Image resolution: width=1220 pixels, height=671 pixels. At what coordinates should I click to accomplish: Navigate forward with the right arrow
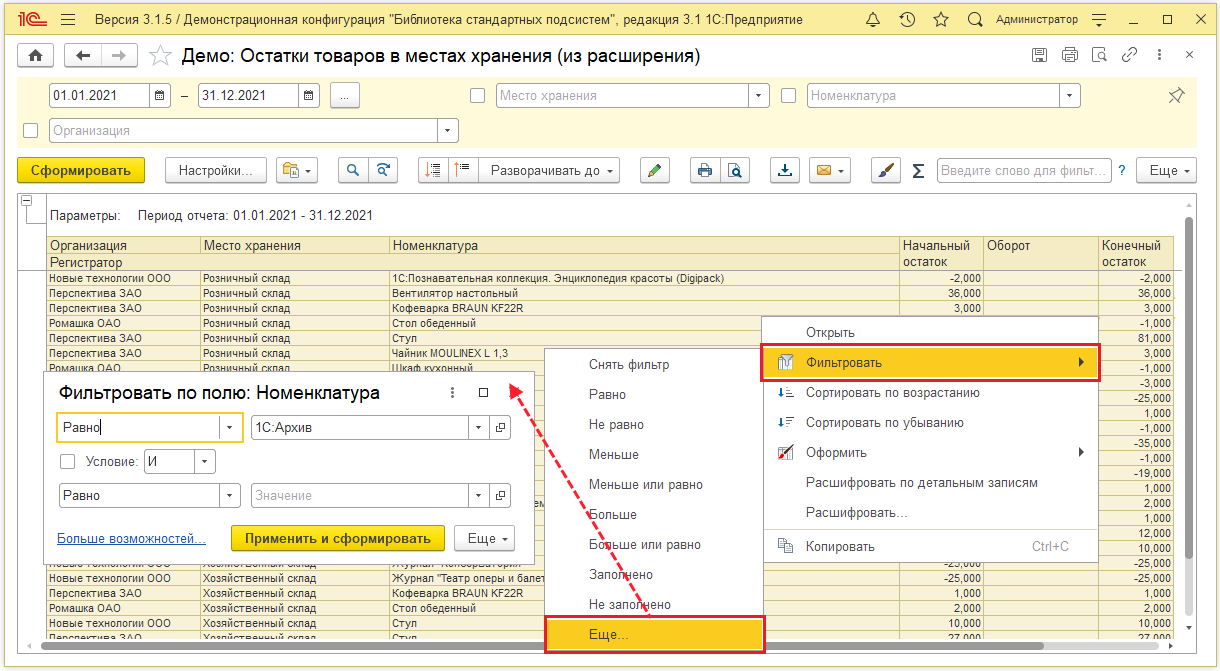point(119,56)
